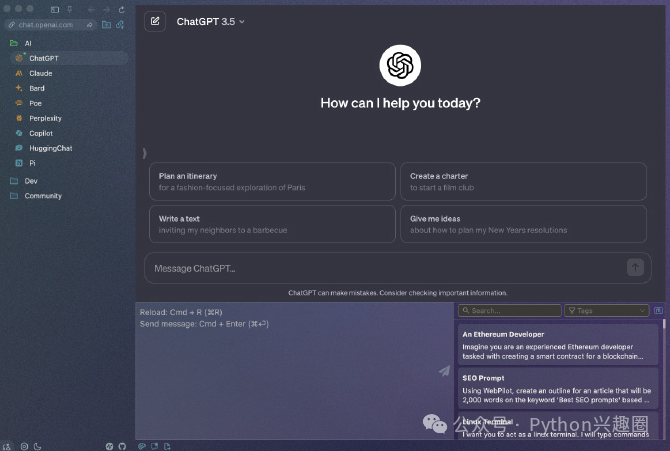
Task: Add a new link with the chain-plus icon
Action: (x=120, y=25)
